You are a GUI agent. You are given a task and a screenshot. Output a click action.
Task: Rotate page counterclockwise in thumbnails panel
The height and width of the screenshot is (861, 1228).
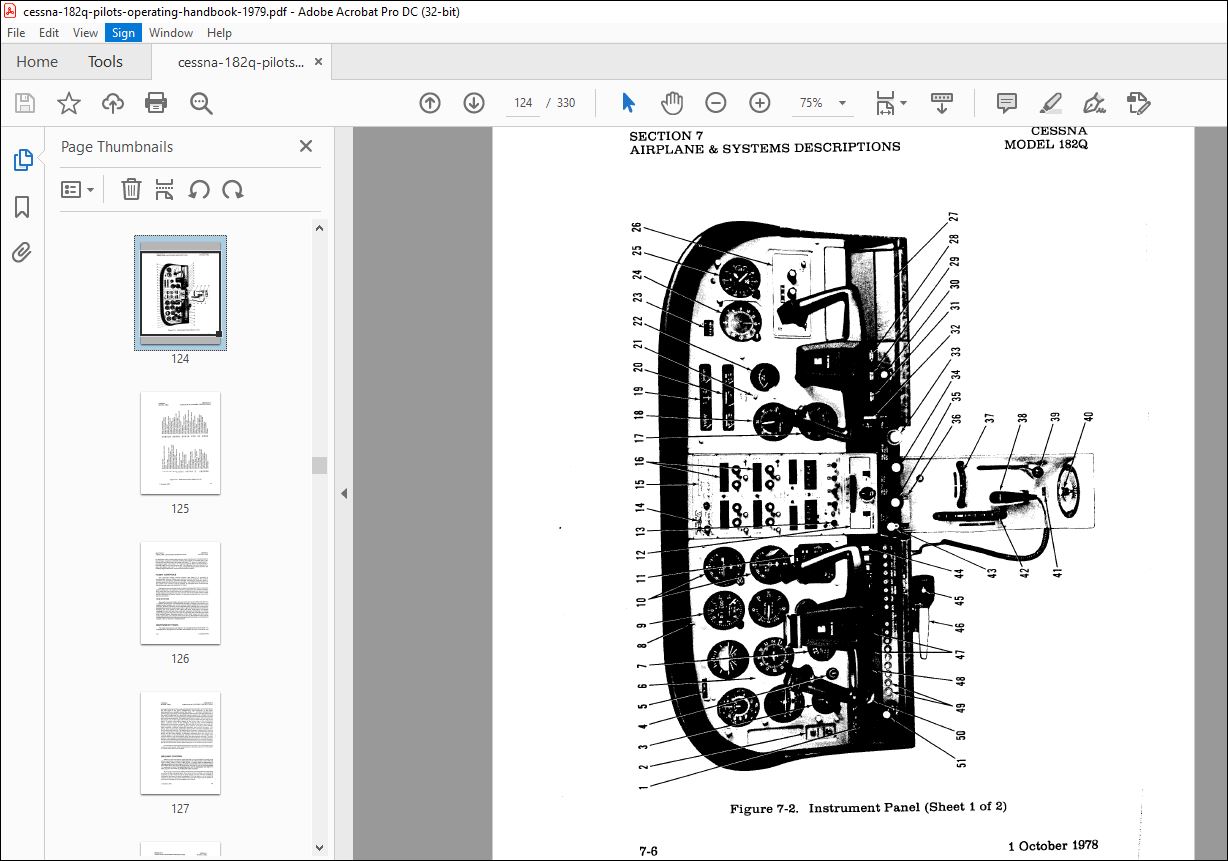click(x=199, y=189)
